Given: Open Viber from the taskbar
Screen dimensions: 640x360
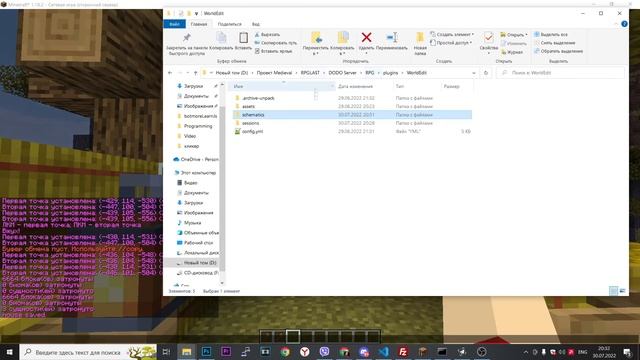Looking at the screenshot, I should [324, 352].
